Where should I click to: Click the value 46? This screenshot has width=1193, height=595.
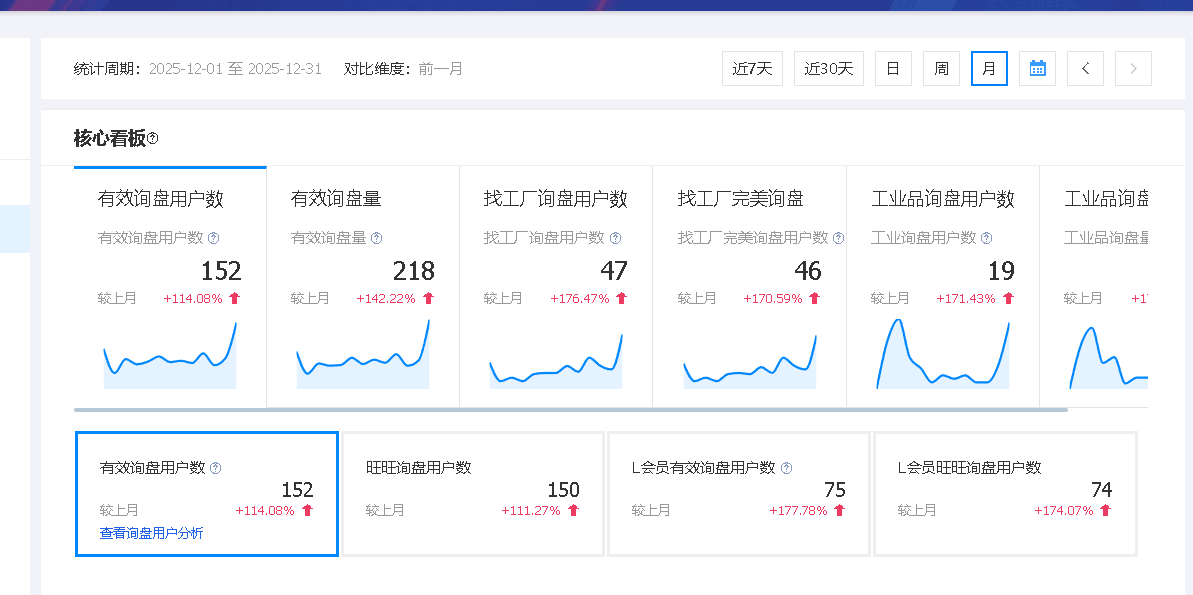coord(808,271)
